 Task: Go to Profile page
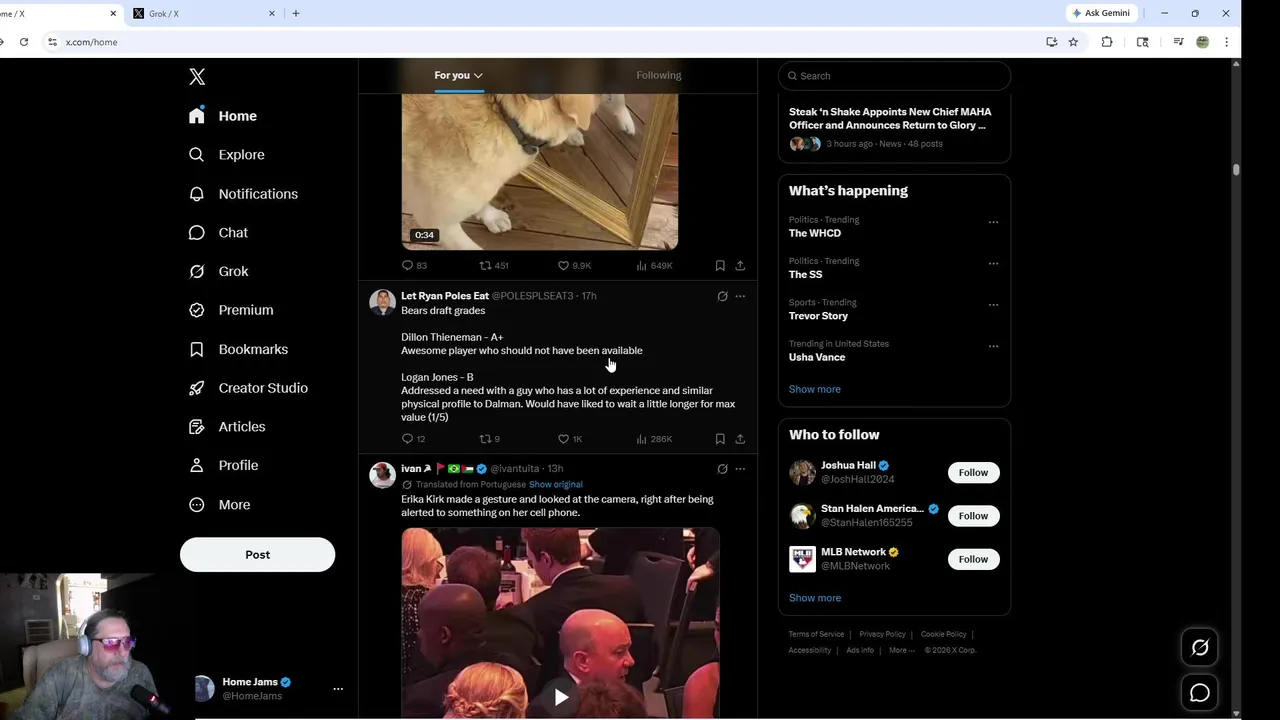click(223, 466)
